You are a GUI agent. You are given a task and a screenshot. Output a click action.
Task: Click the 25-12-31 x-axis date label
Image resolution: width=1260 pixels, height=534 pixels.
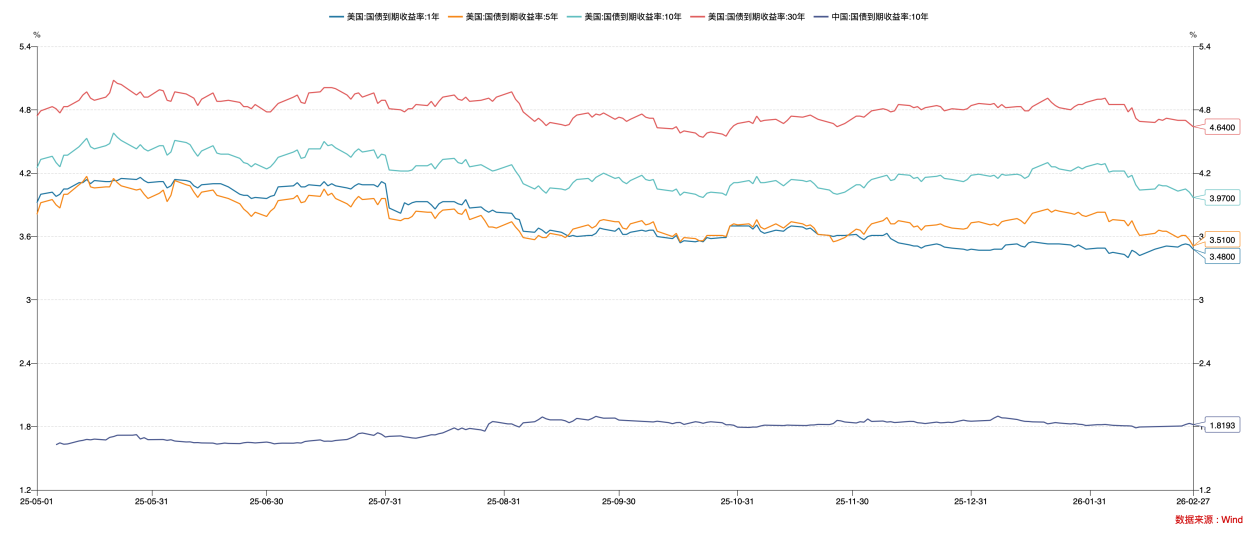click(x=970, y=501)
